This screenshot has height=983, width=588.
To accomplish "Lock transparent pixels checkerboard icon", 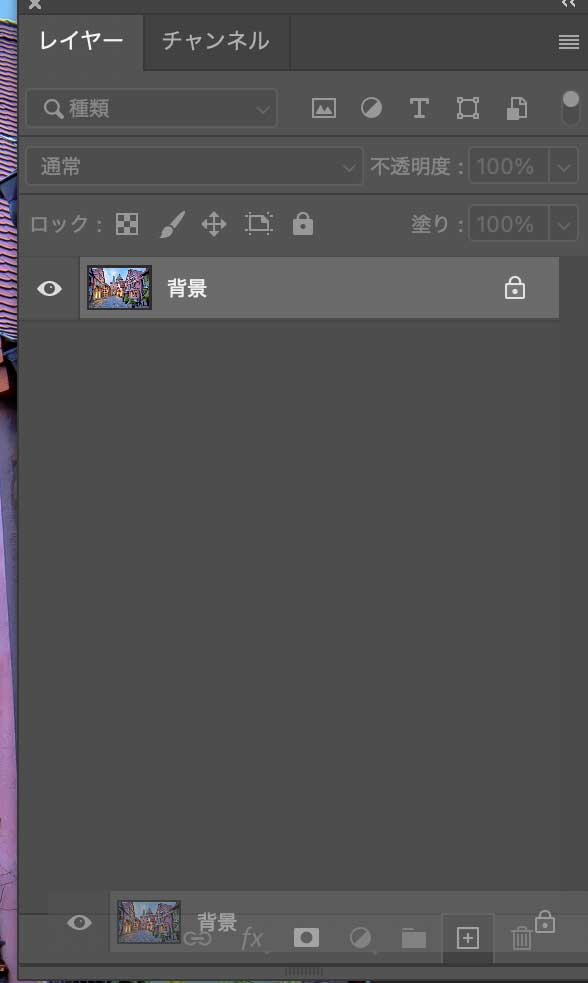I will click(x=127, y=224).
